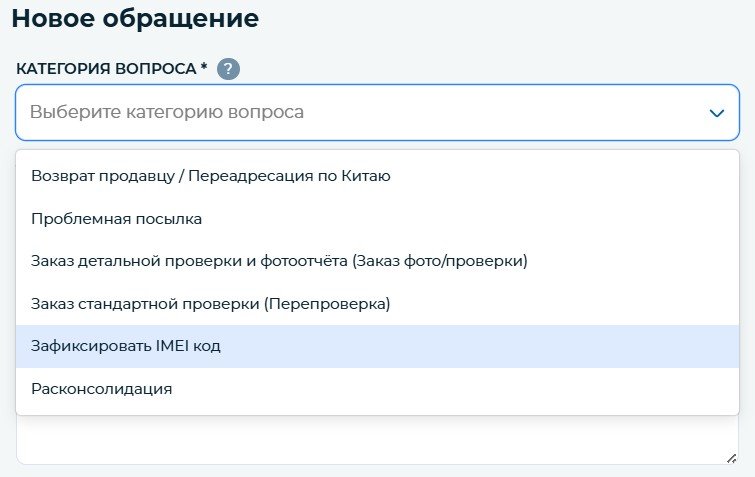Click into the message text area below list
This screenshot has width=755, height=477.
378,440
